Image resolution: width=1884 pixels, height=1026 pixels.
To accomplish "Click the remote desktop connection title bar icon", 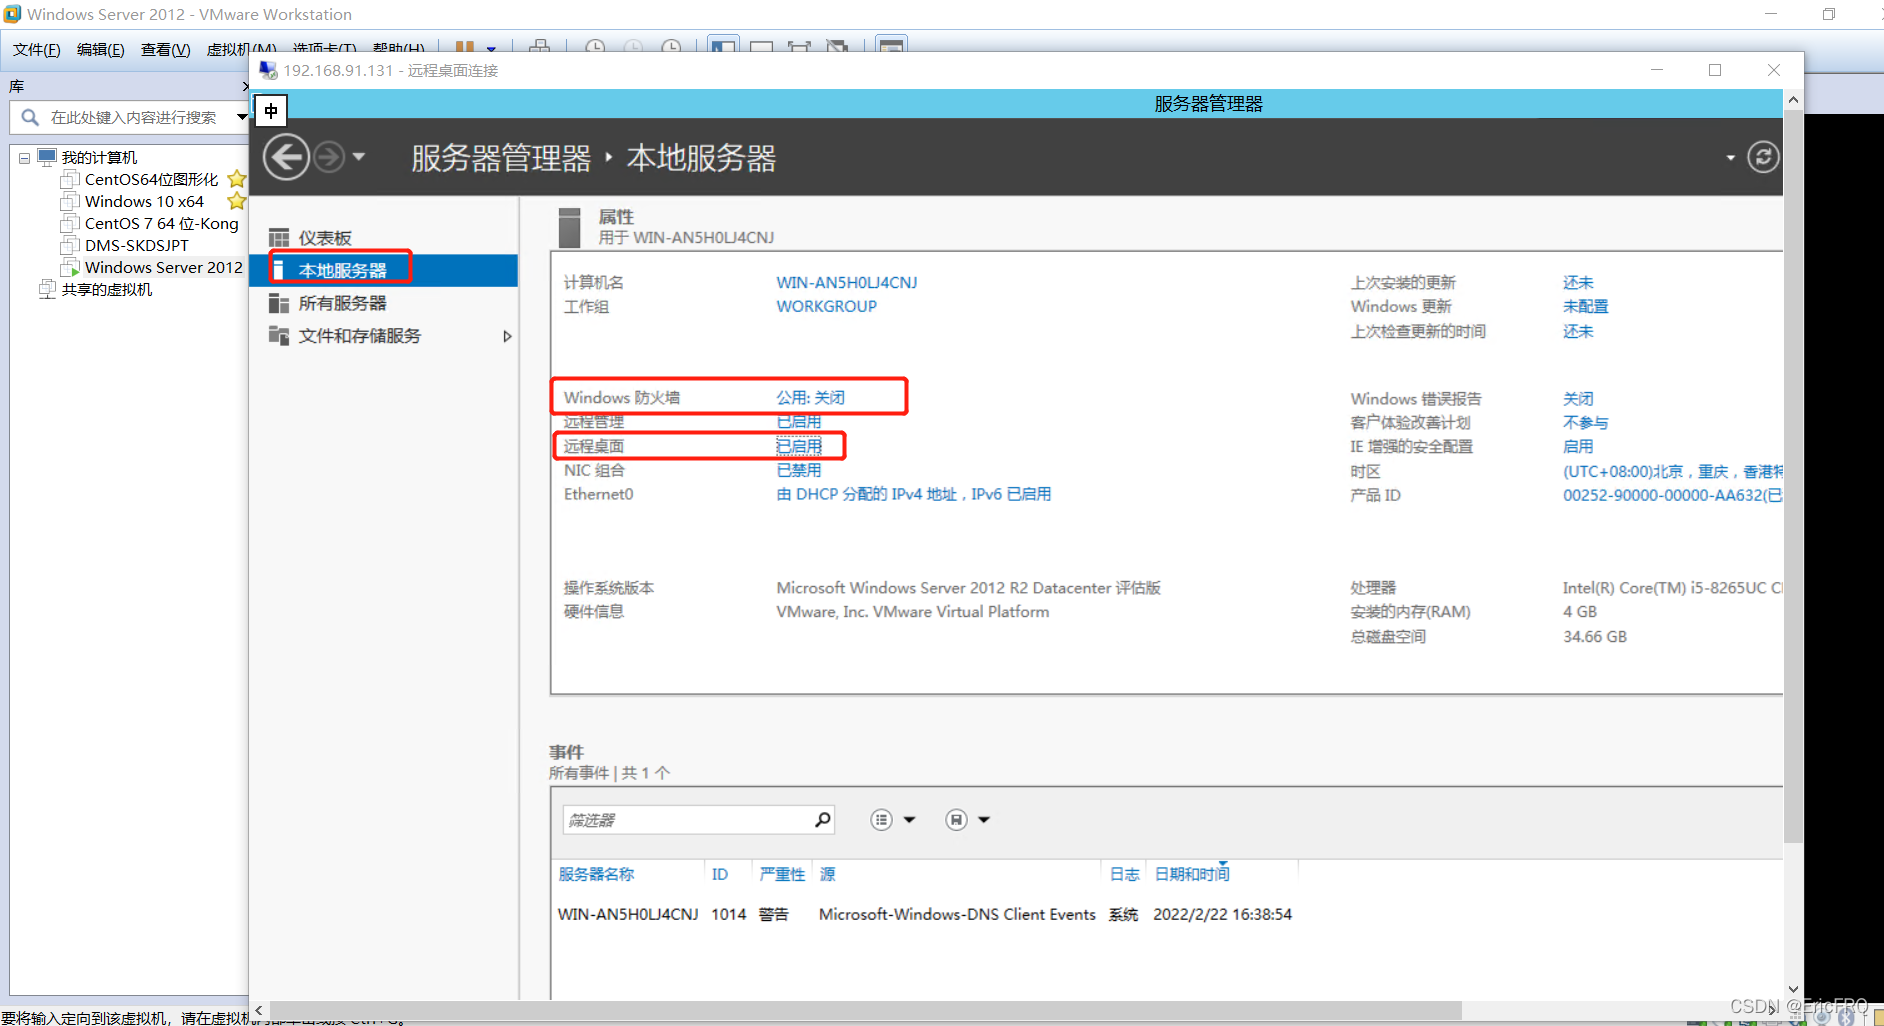I will (x=268, y=70).
